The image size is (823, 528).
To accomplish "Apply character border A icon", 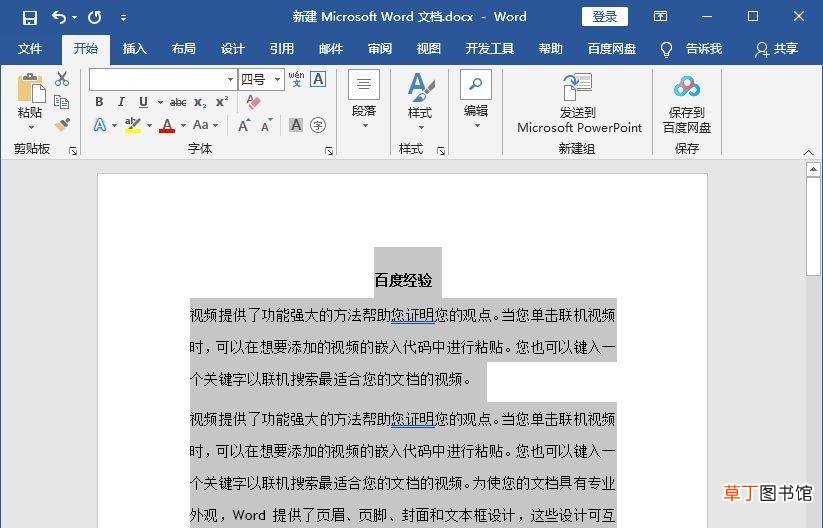I will pos(318,79).
